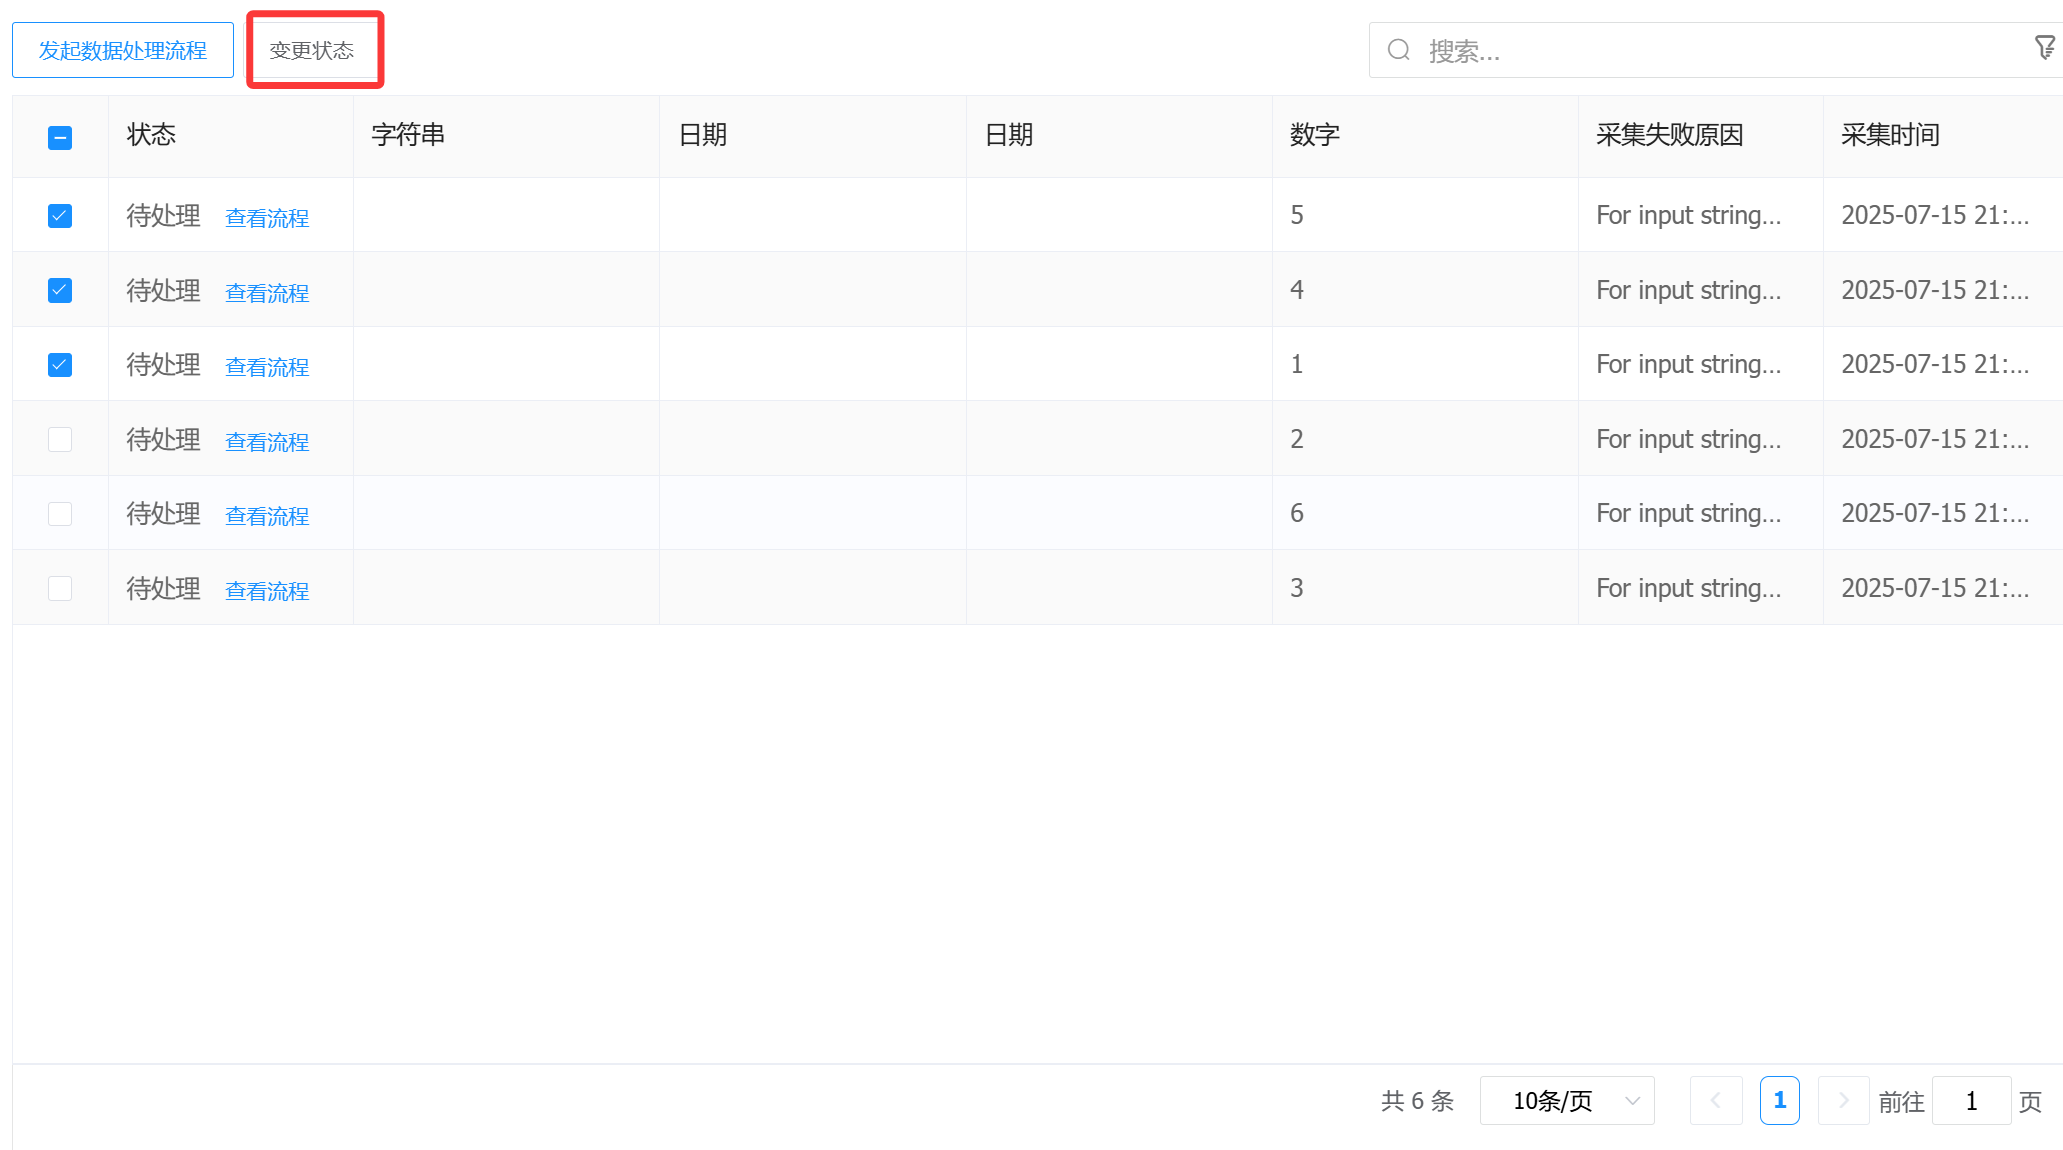Click the 发起数据处理流程 button

click(x=123, y=50)
